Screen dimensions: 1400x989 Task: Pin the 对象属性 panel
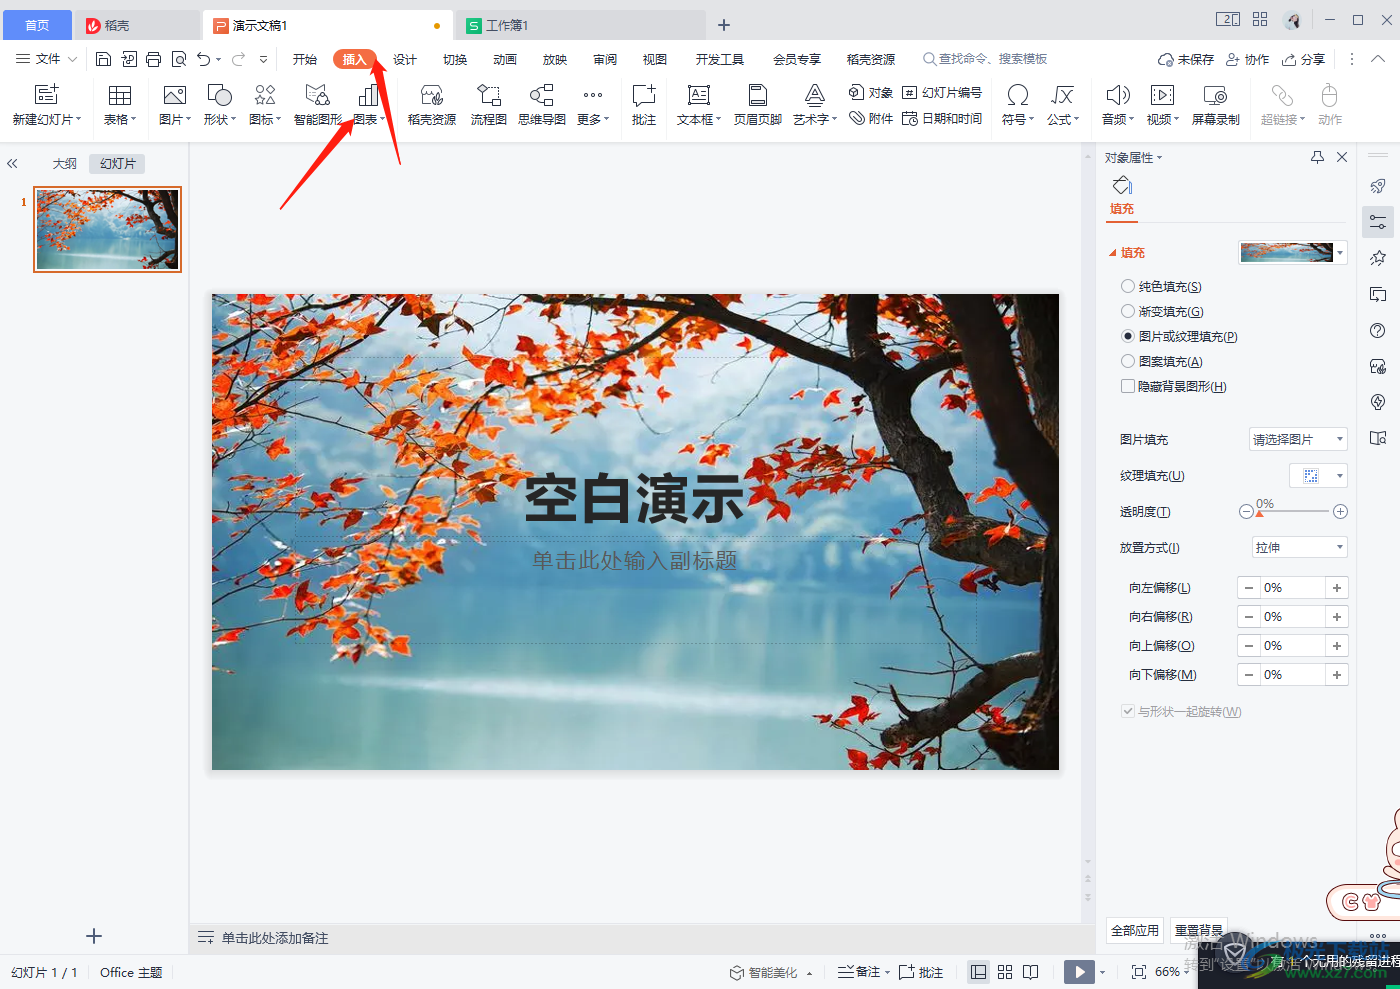coord(1317,157)
